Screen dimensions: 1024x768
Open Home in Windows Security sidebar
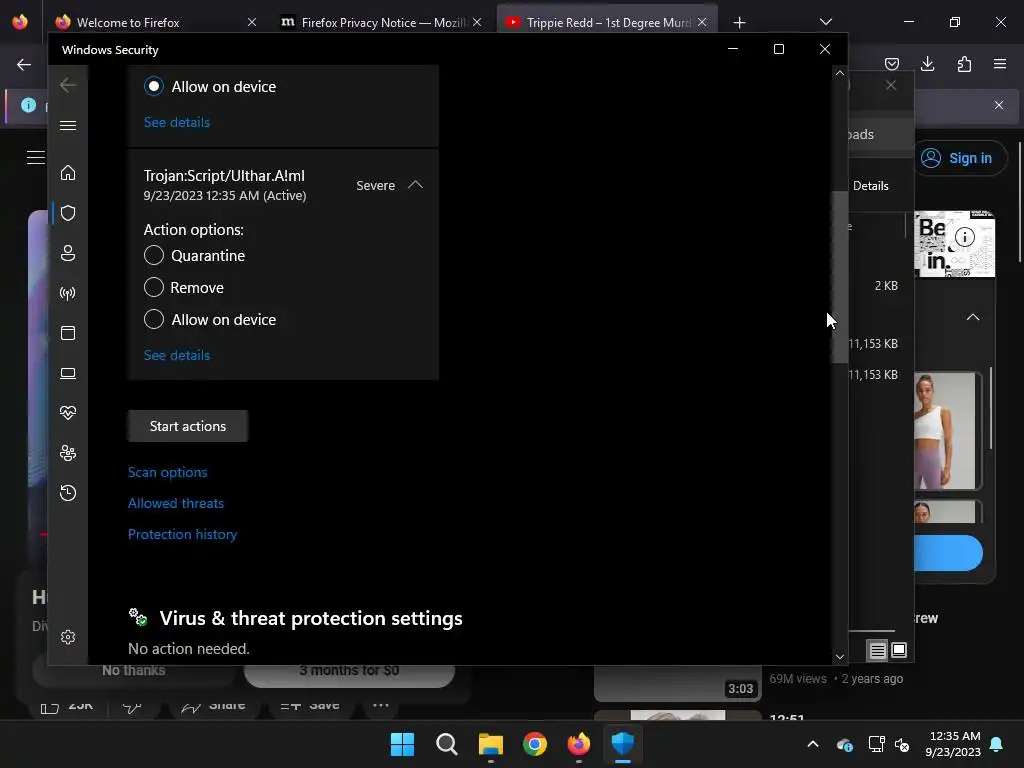tap(68, 173)
